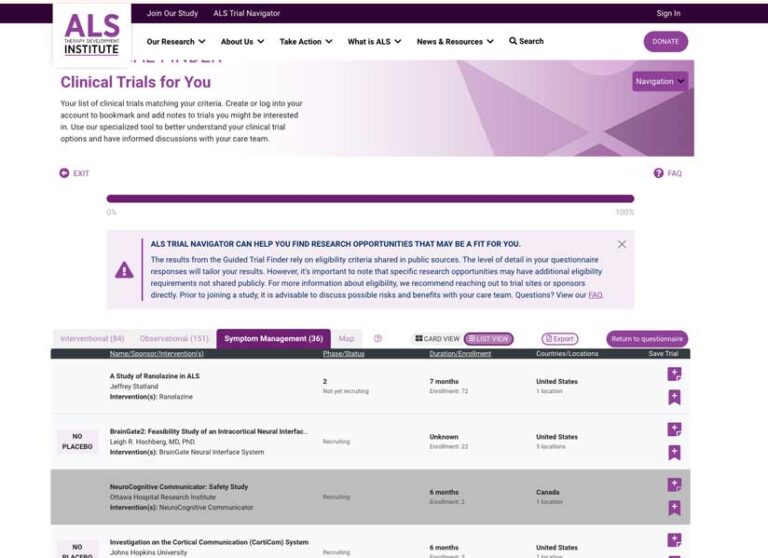768x558 pixels.
Task: Click 'Leigh R. Hochberg, MD, PhD.' text
Action: (152, 441)
